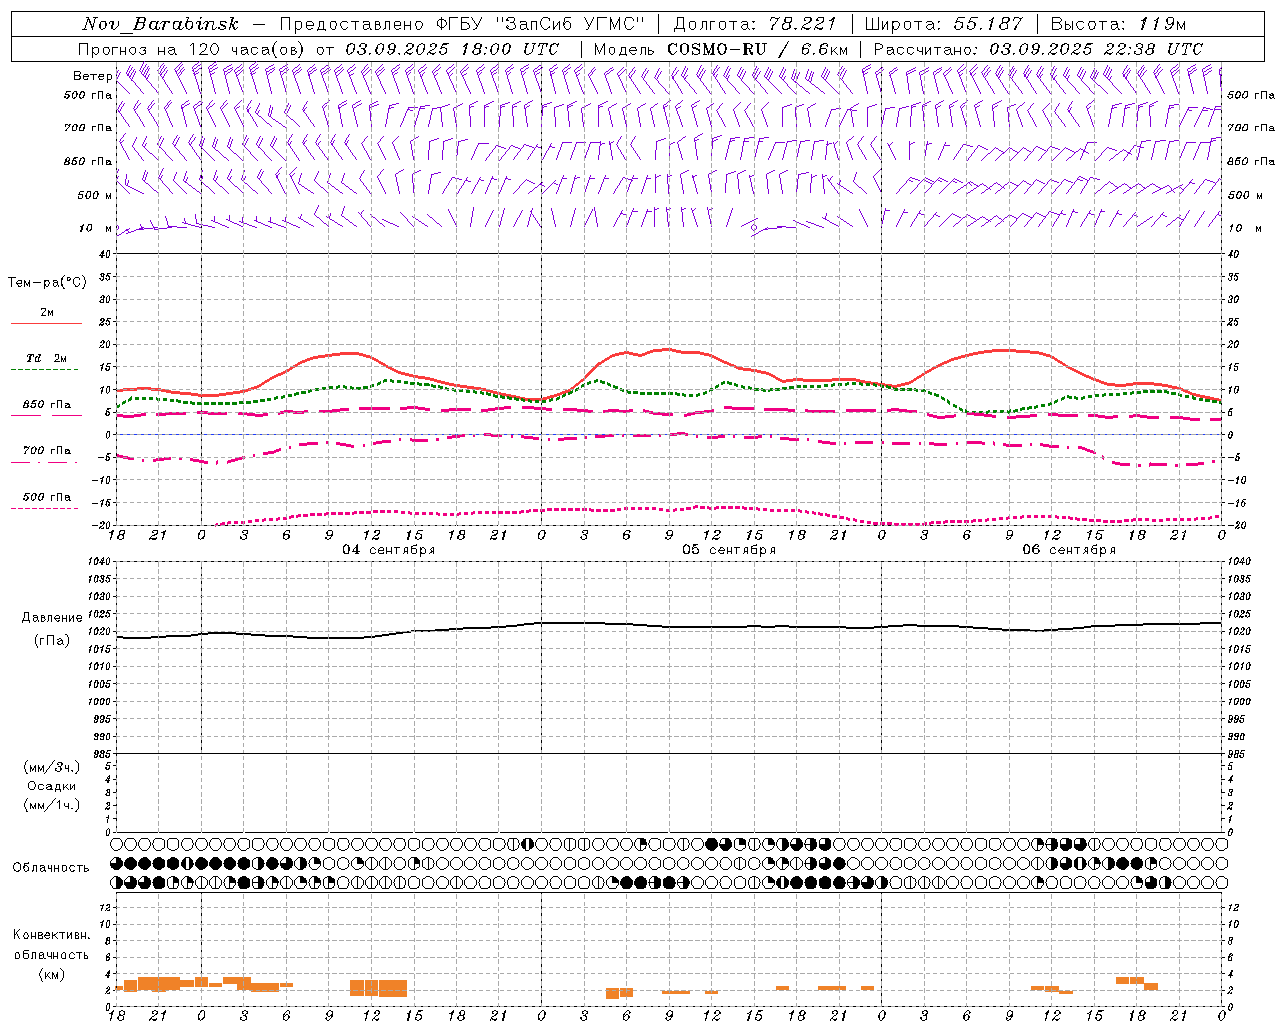The height and width of the screenshot is (1024, 1280).
Task: Click the 'Осадки' precipitation label
Action: [x=52, y=786]
